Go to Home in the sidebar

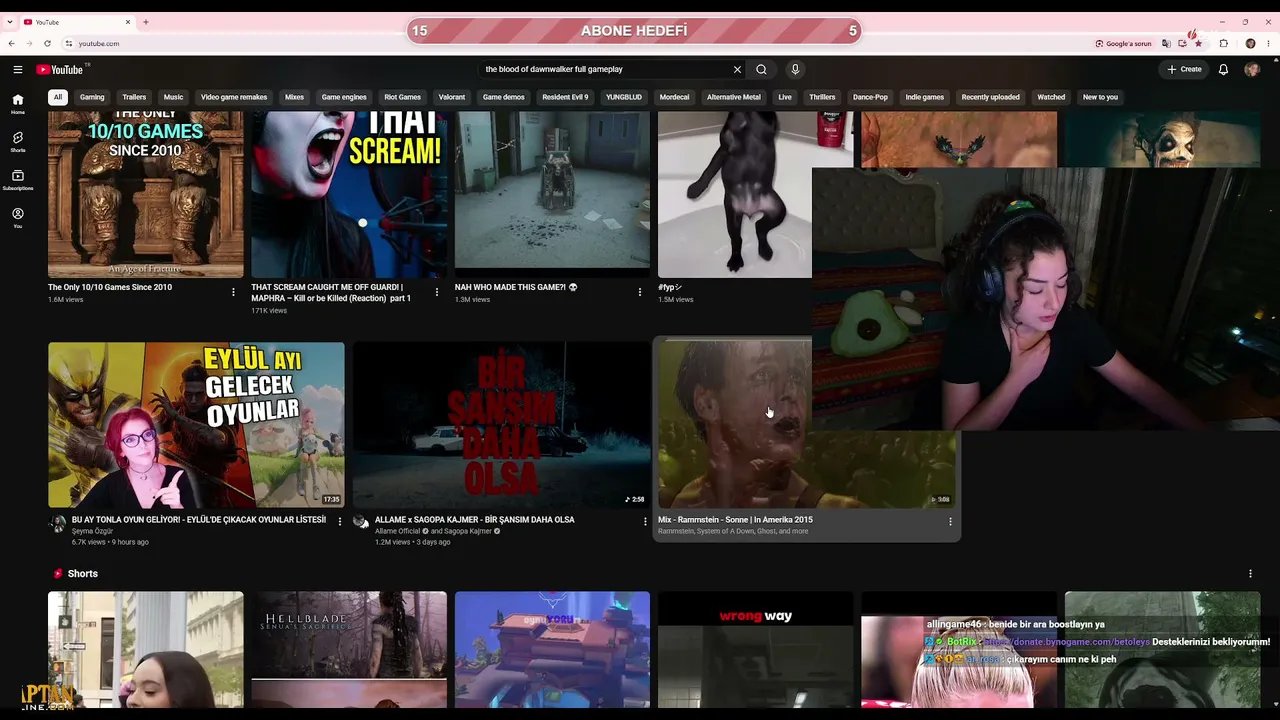click(x=17, y=104)
